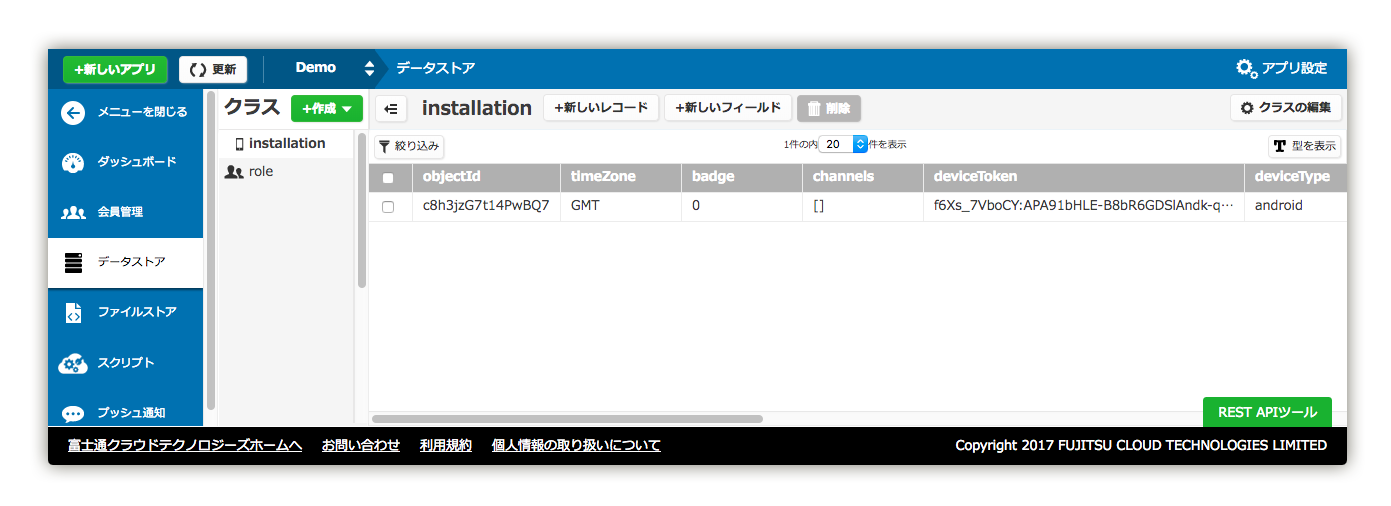1391x506 pixels.
Task: Click the deviceToken cell starting f6Xs_7VboCY
Action: [1084, 206]
